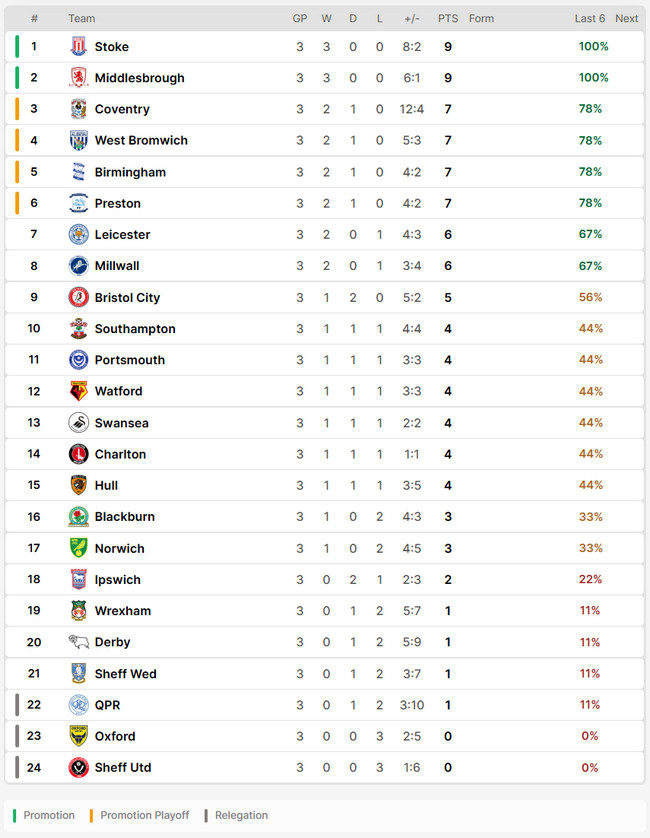This screenshot has height=838, width=650.
Task: Sort table by GP column header
Action: pos(300,19)
